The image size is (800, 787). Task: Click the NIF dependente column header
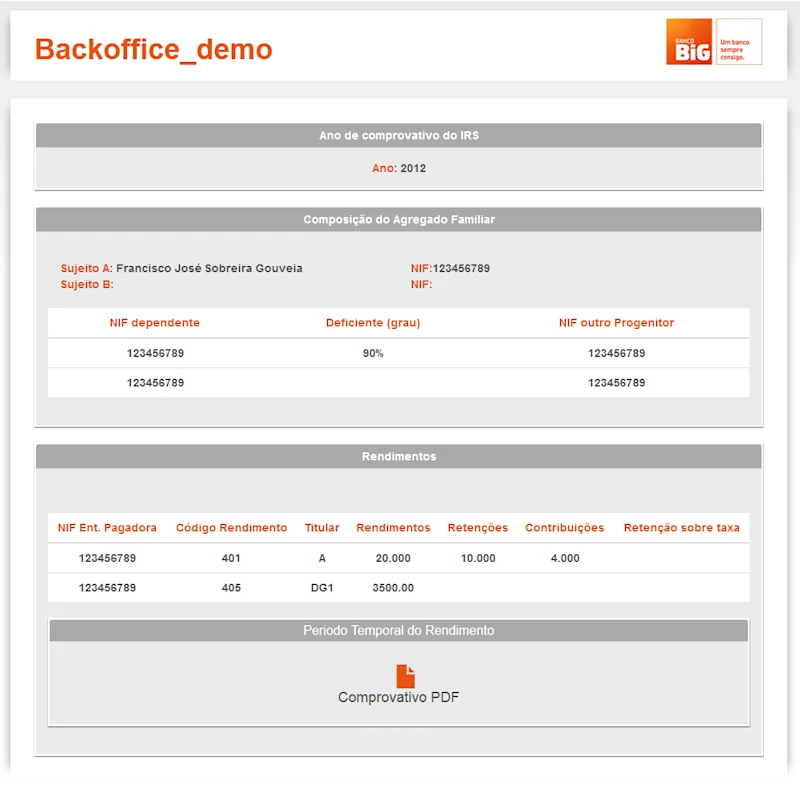pos(155,323)
